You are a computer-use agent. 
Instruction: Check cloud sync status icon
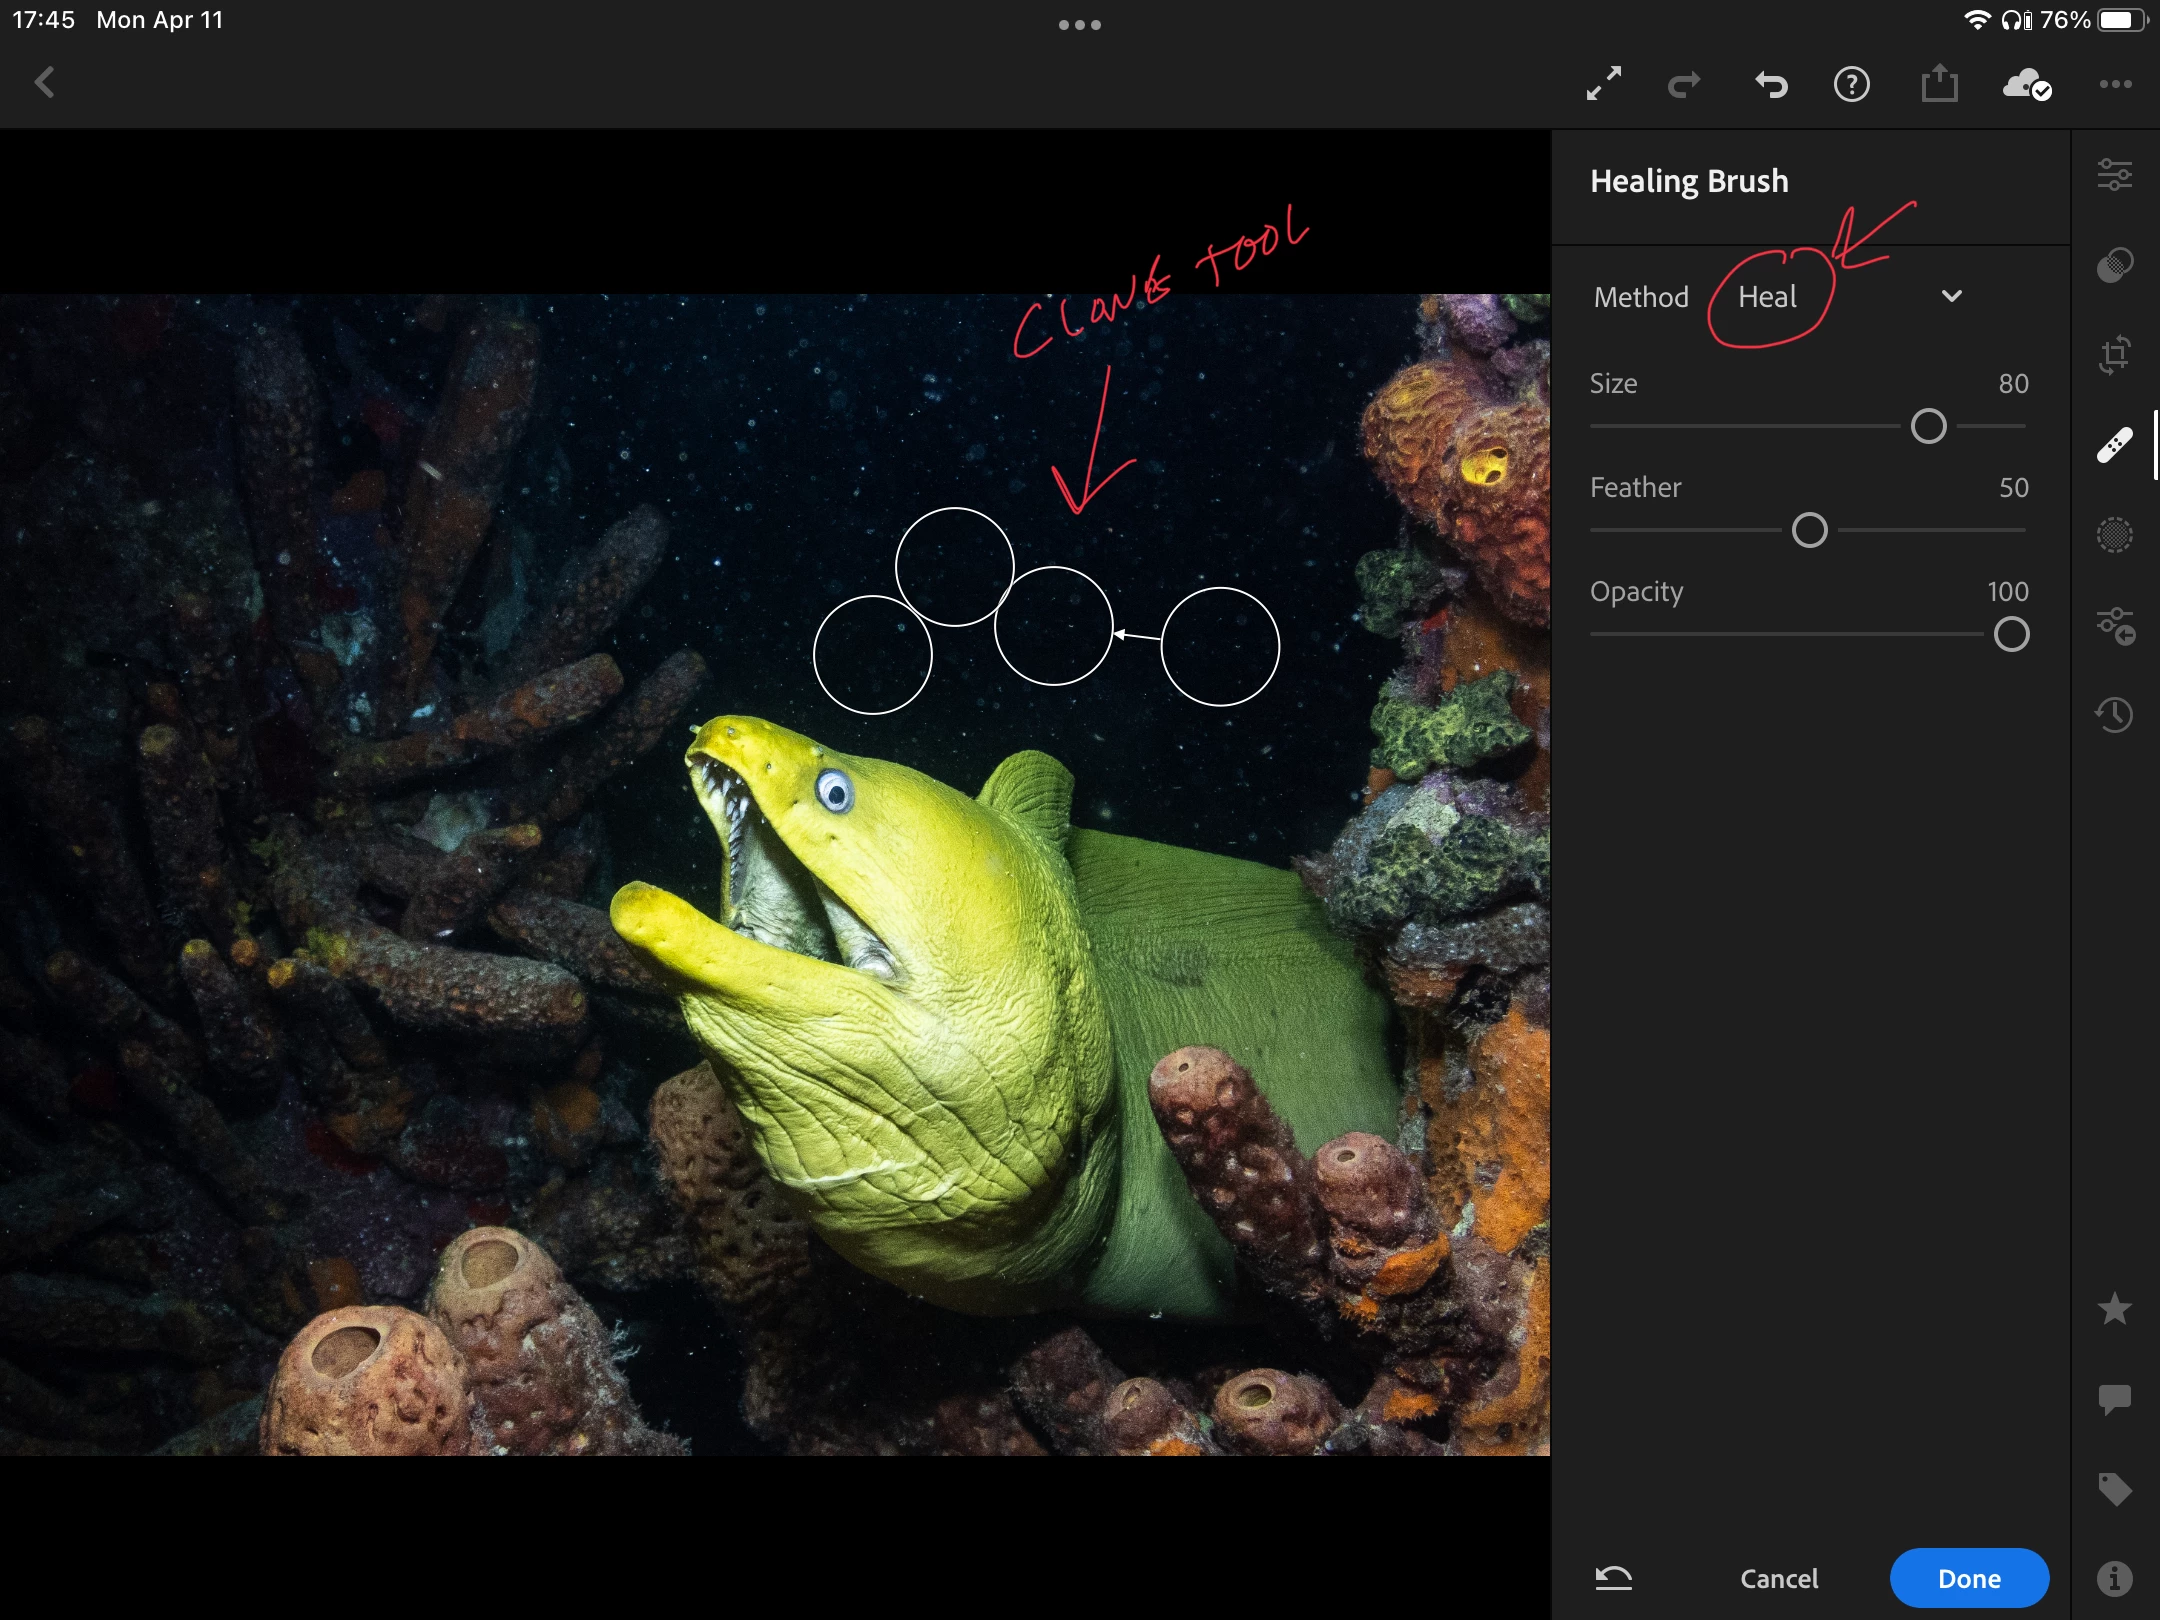pos(2026,85)
